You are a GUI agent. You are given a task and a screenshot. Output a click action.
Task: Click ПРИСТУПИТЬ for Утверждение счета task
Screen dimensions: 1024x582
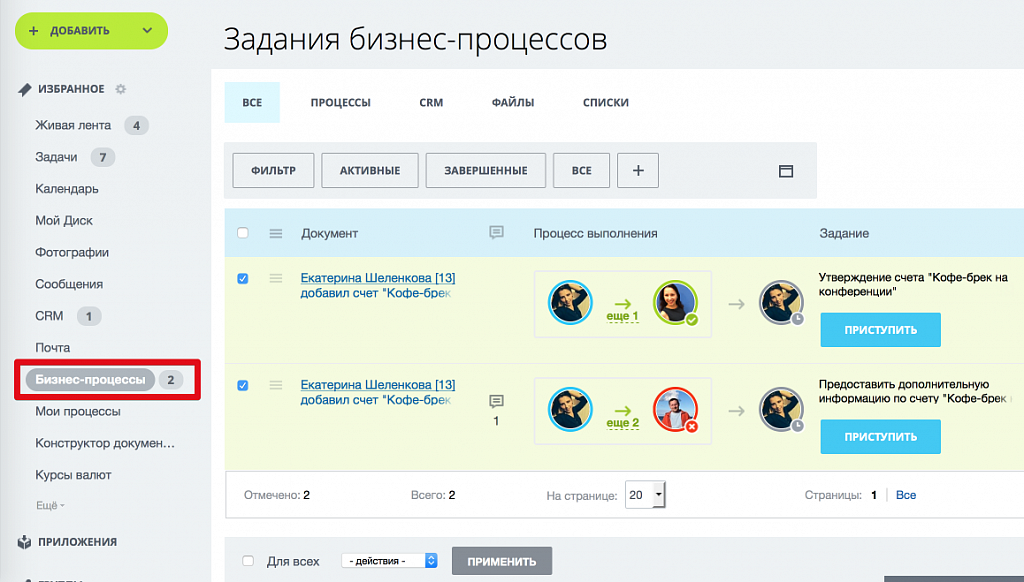pos(880,330)
